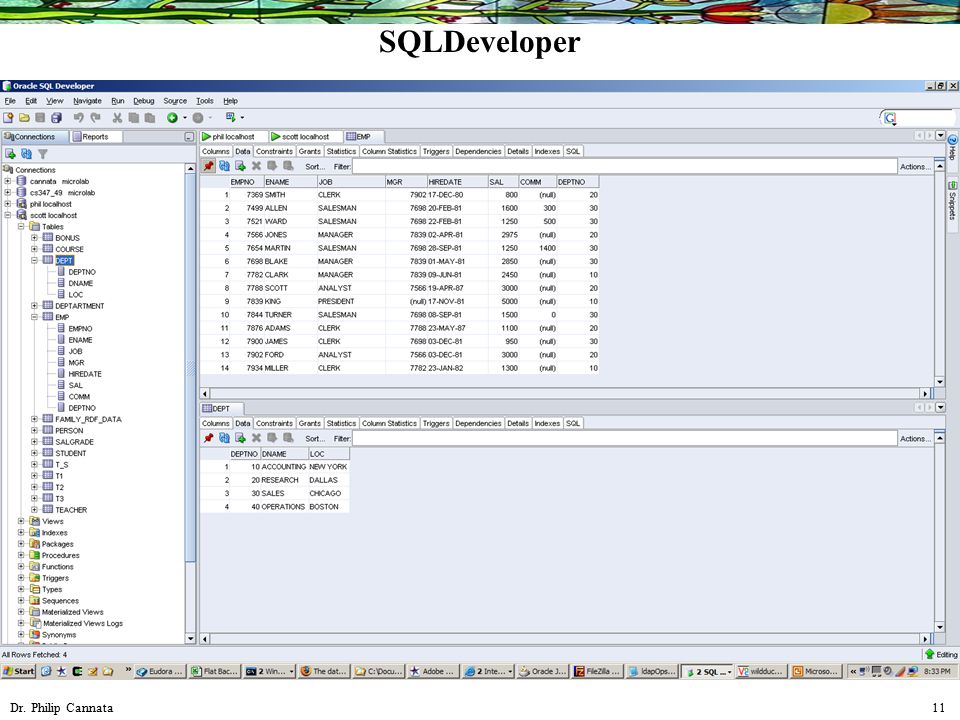Open dropdown arrow next to SQL Worksheet icon
The width and height of the screenshot is (960, 720).
[x=242, y=118]
